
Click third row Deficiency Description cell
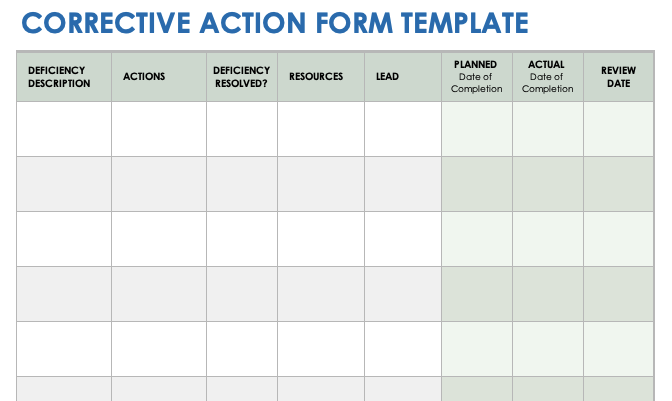(x=64, y=239)
